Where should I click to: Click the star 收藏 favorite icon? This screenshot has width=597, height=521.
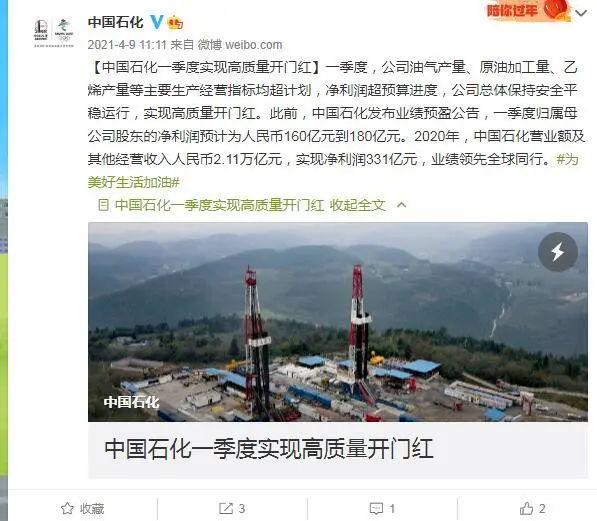coord(67,508)
